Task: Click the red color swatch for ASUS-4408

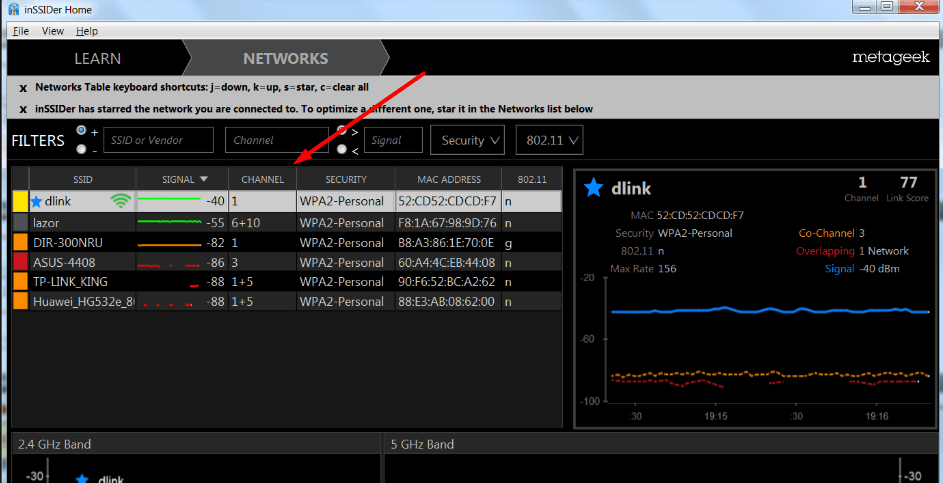Action: click(20, 262)
